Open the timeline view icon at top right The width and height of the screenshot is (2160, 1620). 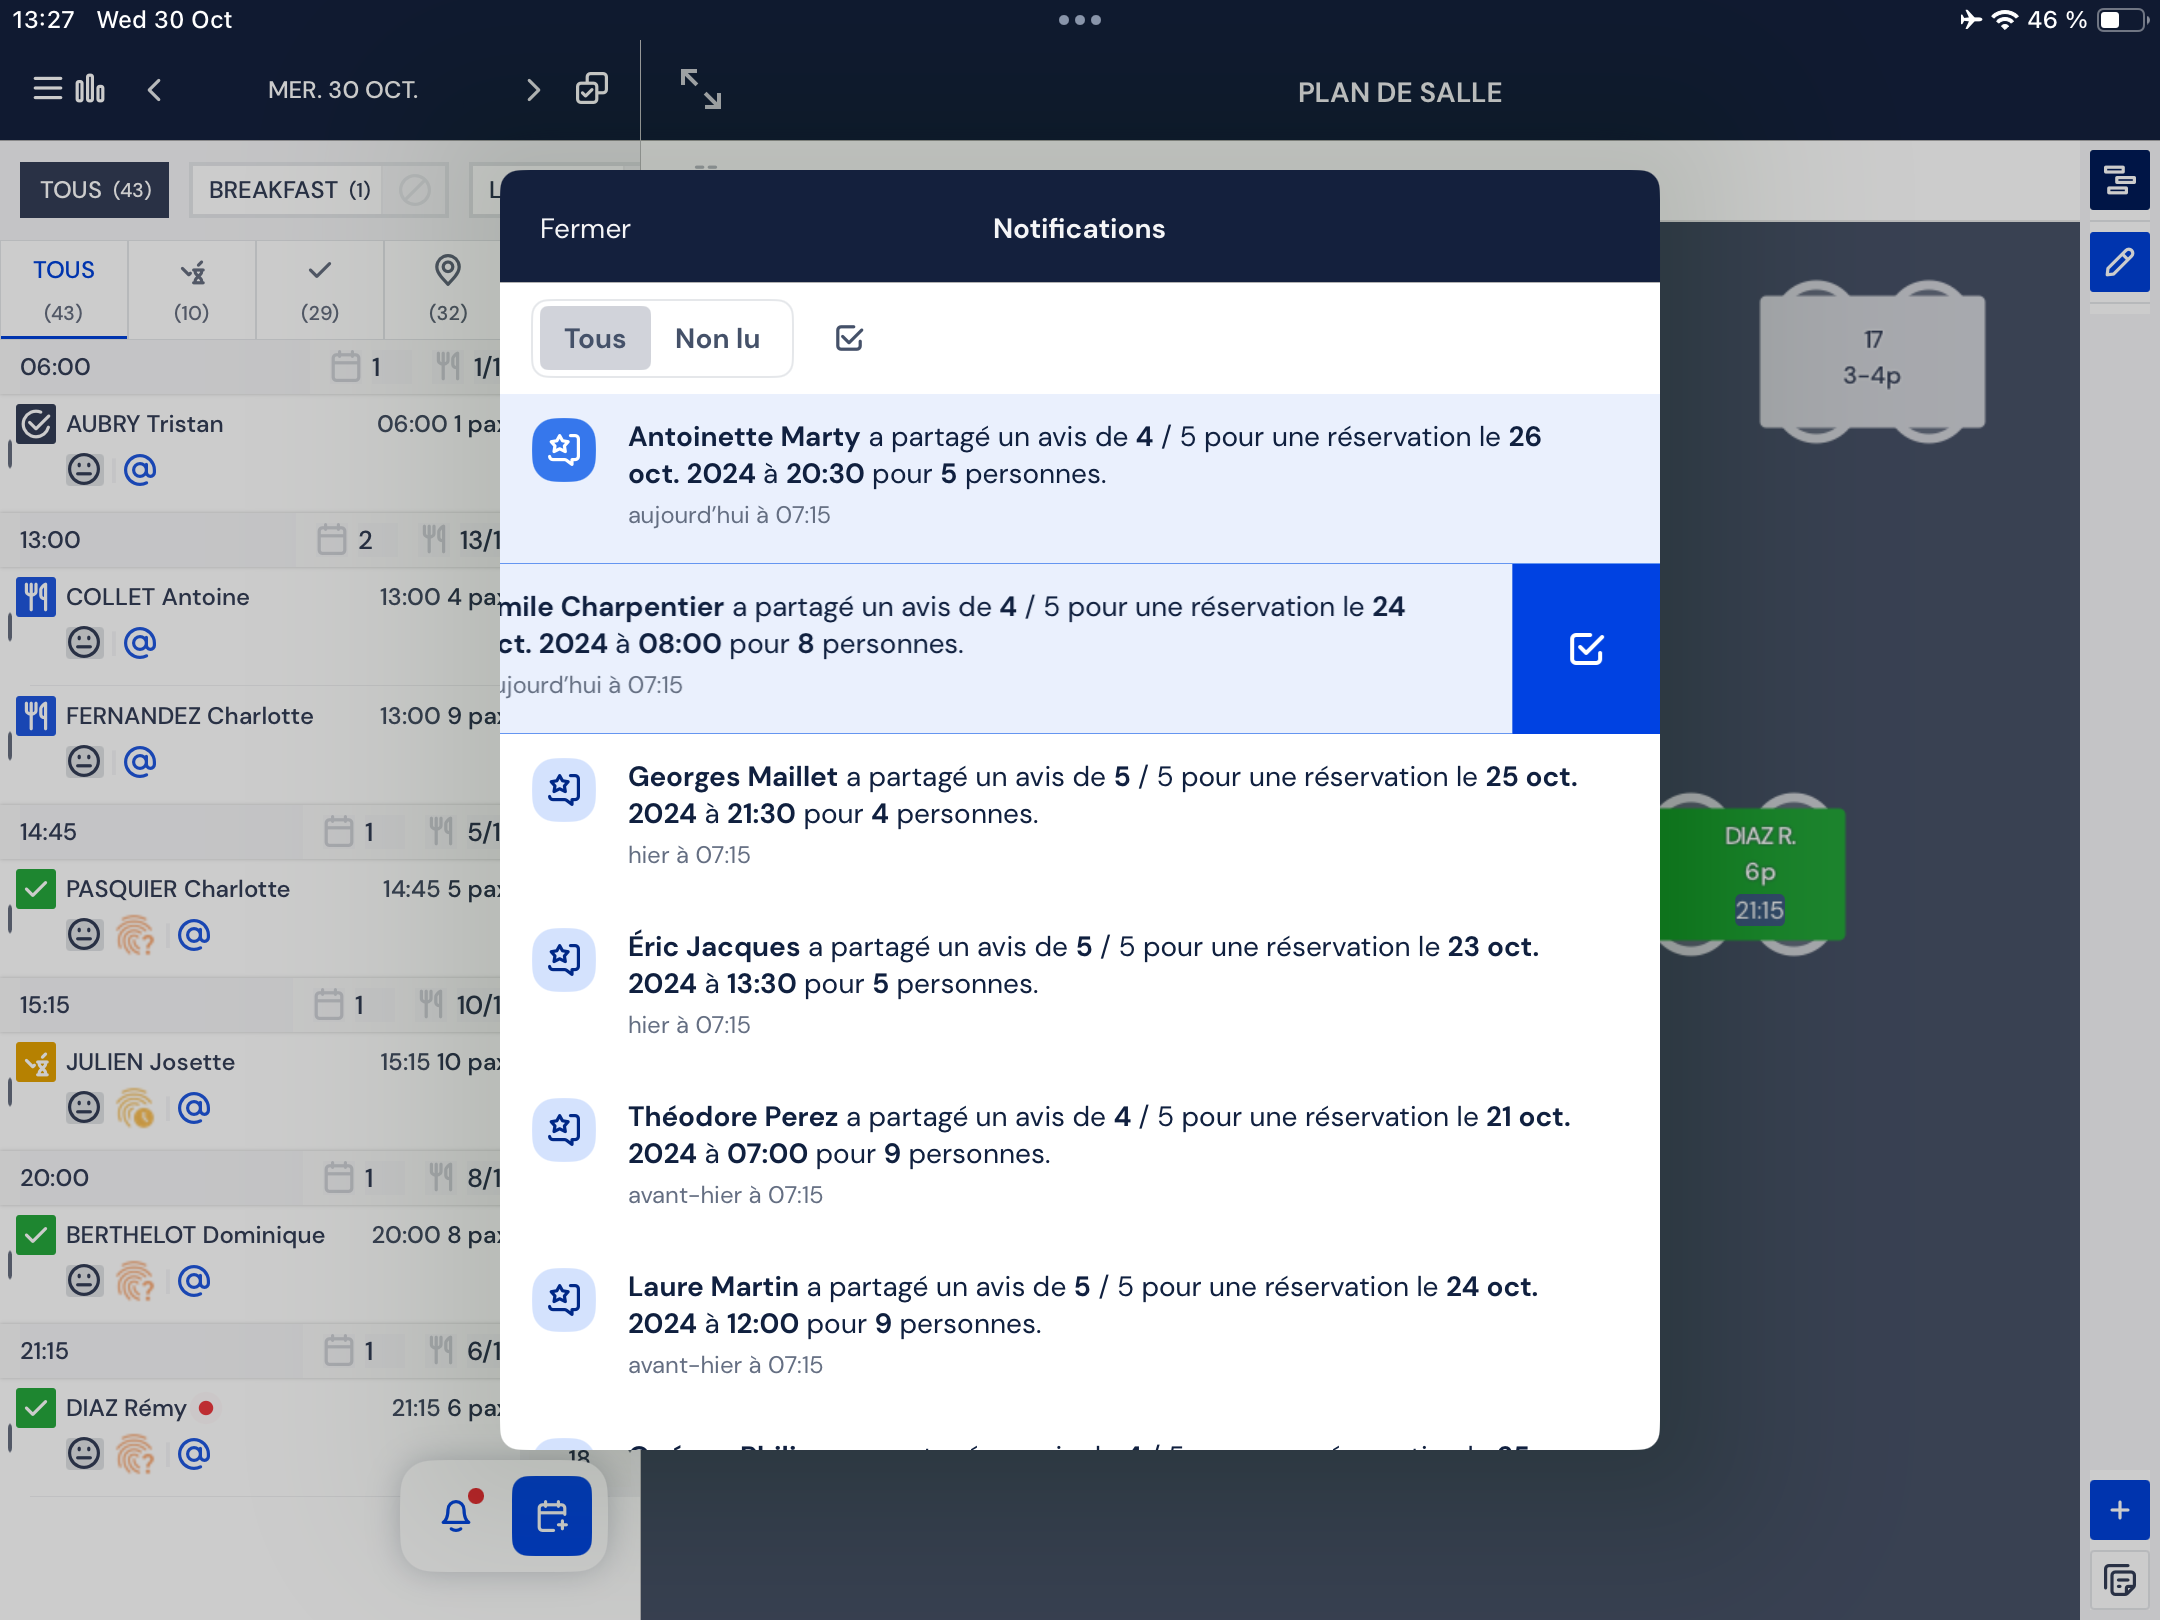tap(2119, 180)
